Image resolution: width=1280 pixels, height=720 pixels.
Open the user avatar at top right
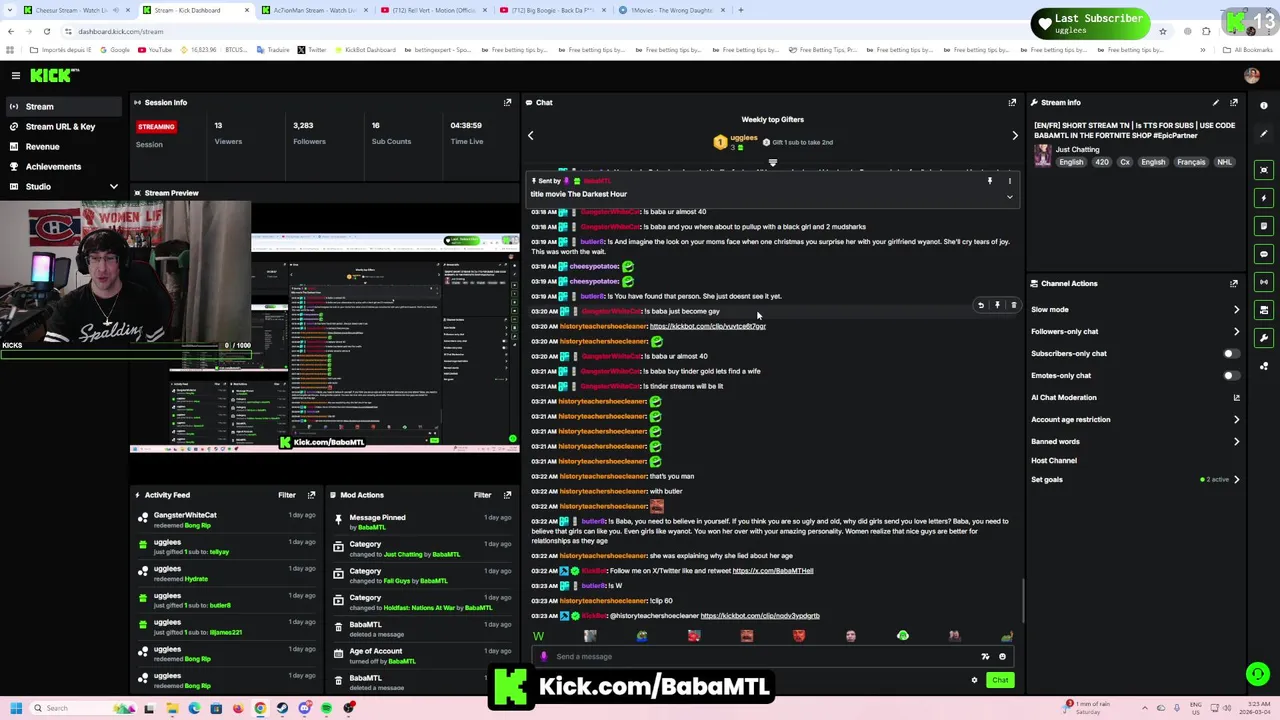tap(1252, 76)
